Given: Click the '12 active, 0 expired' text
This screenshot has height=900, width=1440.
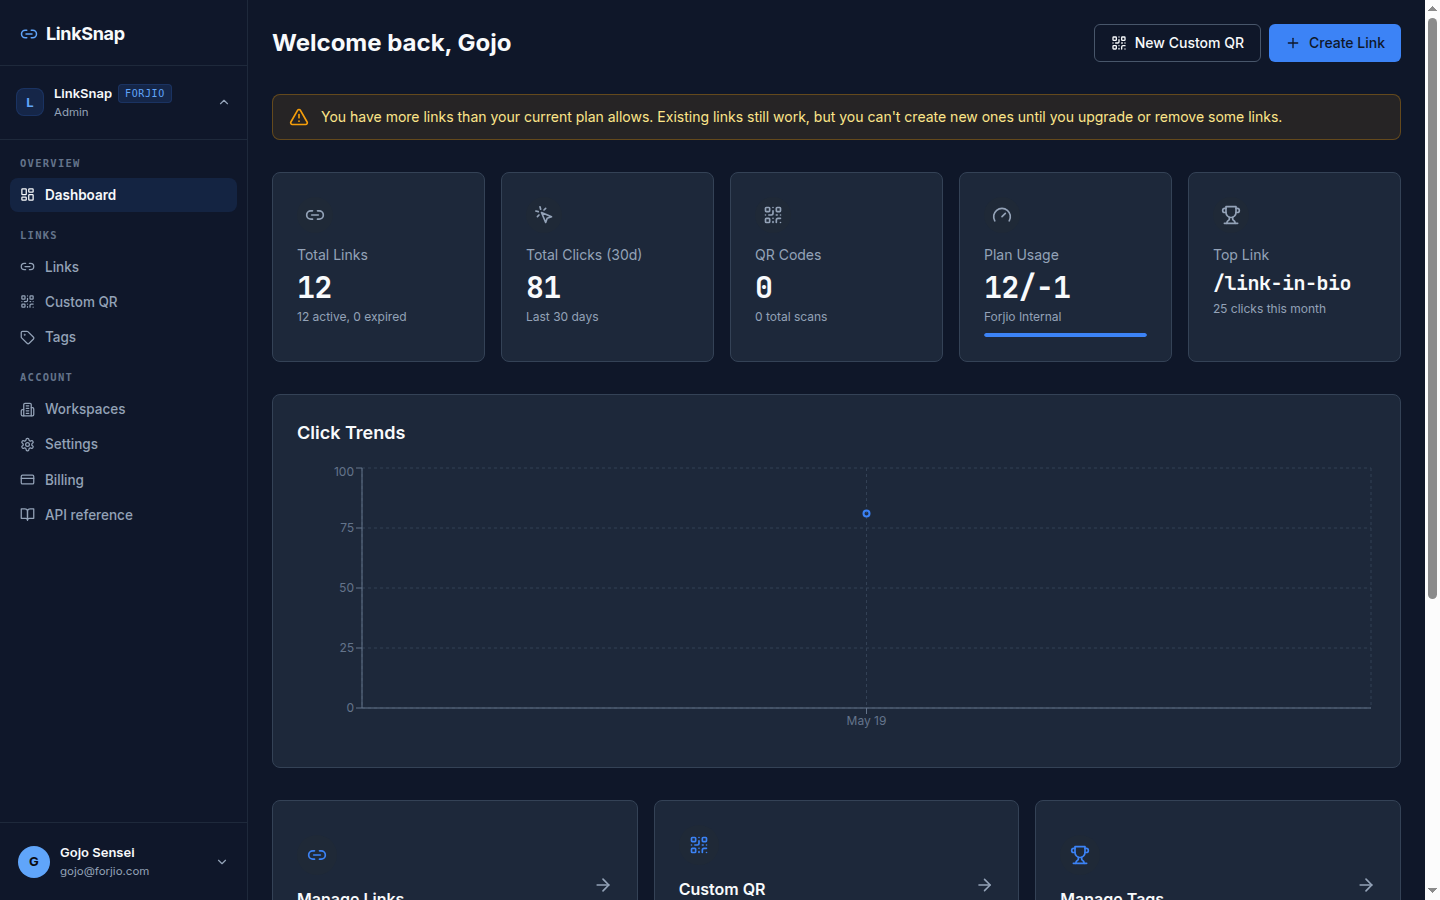Looking at the screenshot, I should 352,317.
